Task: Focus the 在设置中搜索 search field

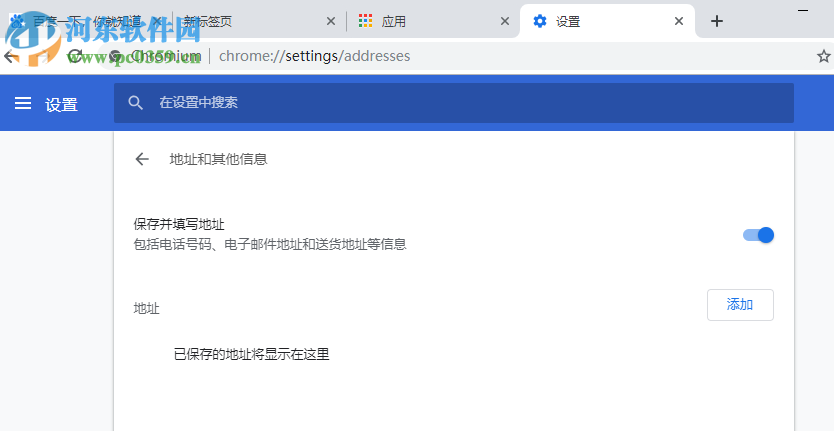Action: coord(454,103)
